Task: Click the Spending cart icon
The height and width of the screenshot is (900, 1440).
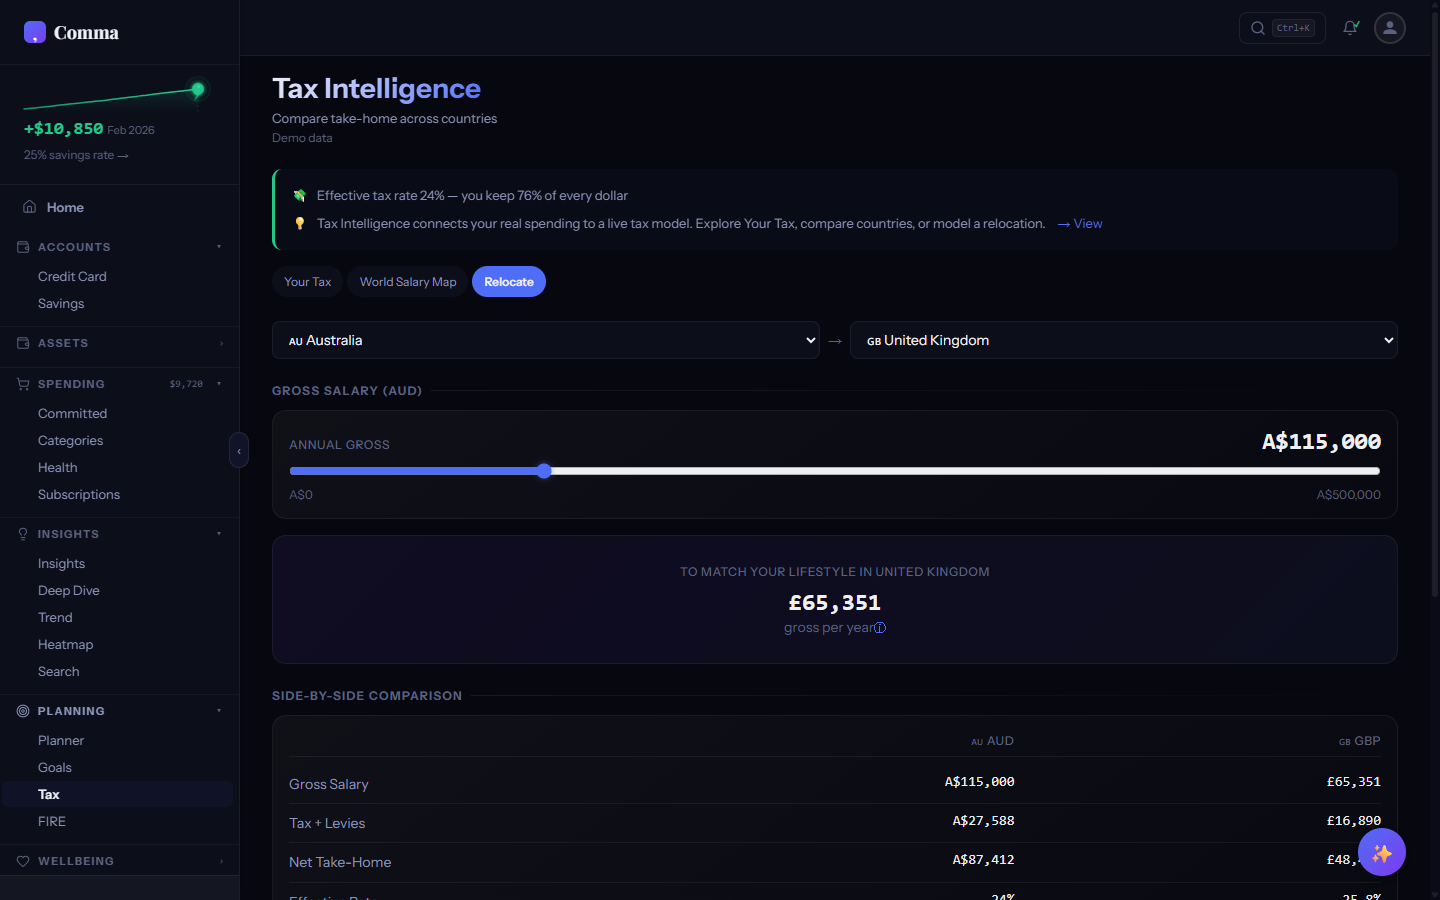Action: (x=23, y=384)
